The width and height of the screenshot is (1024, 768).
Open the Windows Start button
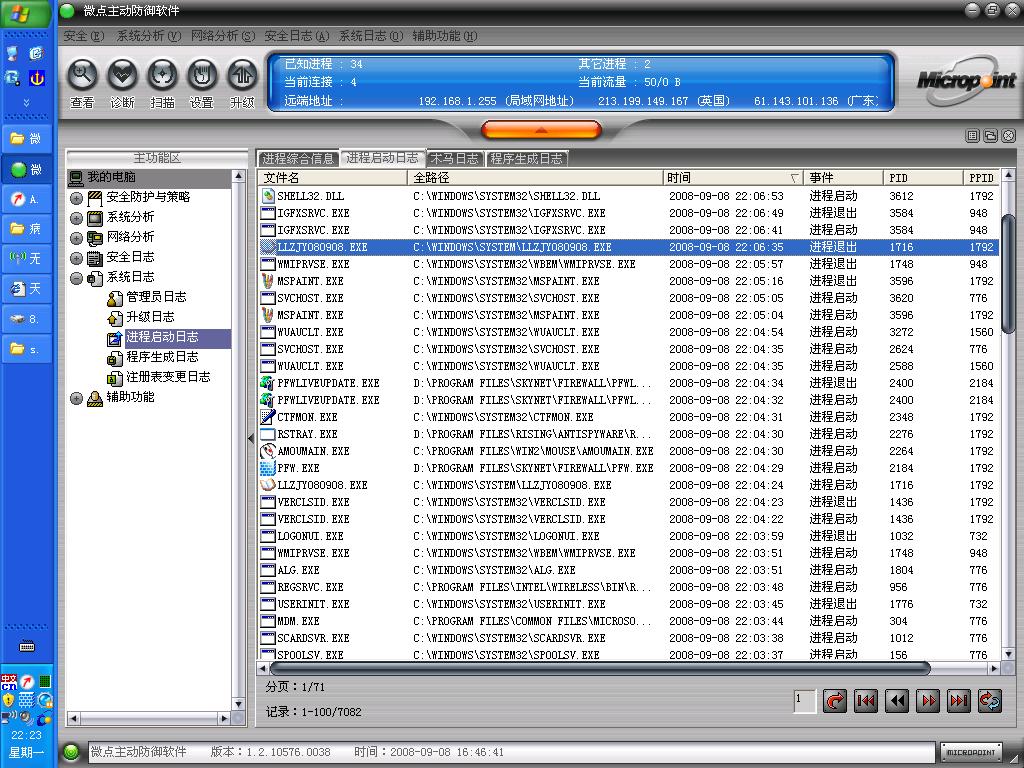point(25,13)
